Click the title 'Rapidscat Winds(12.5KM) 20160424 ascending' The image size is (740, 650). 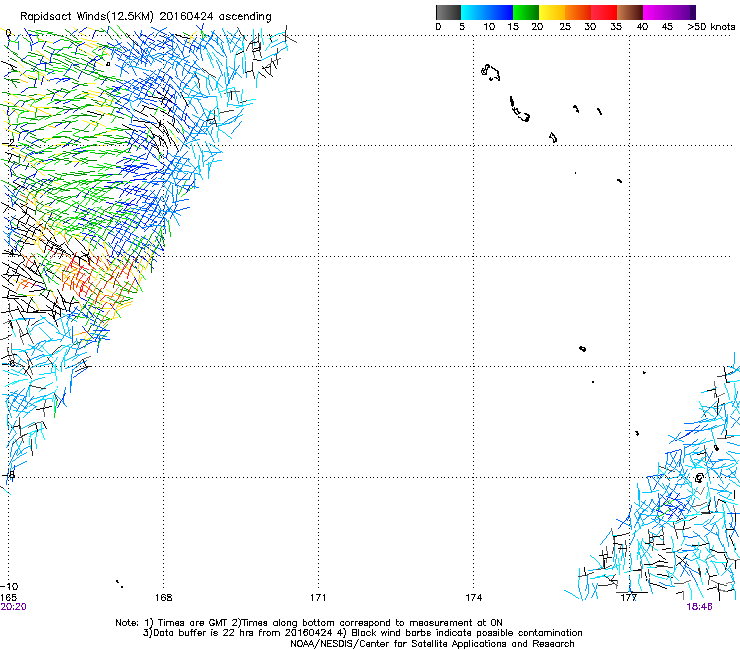tap(146, 16)
